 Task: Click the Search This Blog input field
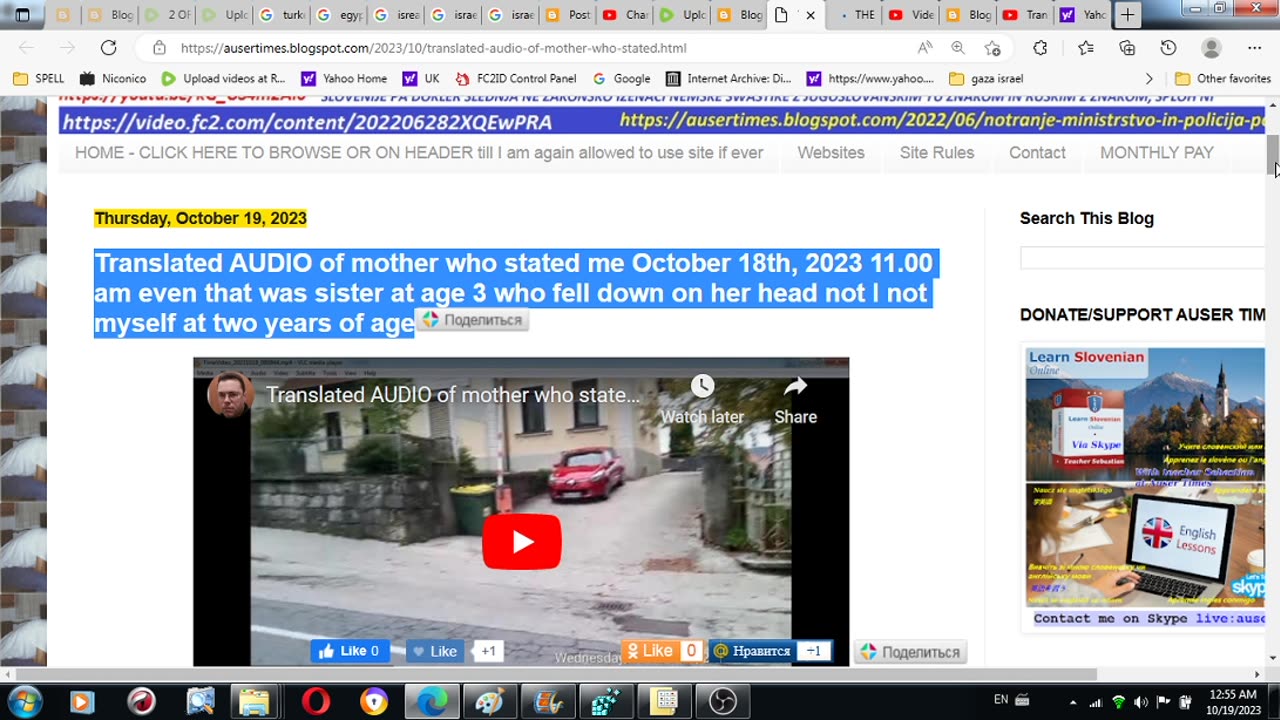click(x=1142, y=258)
